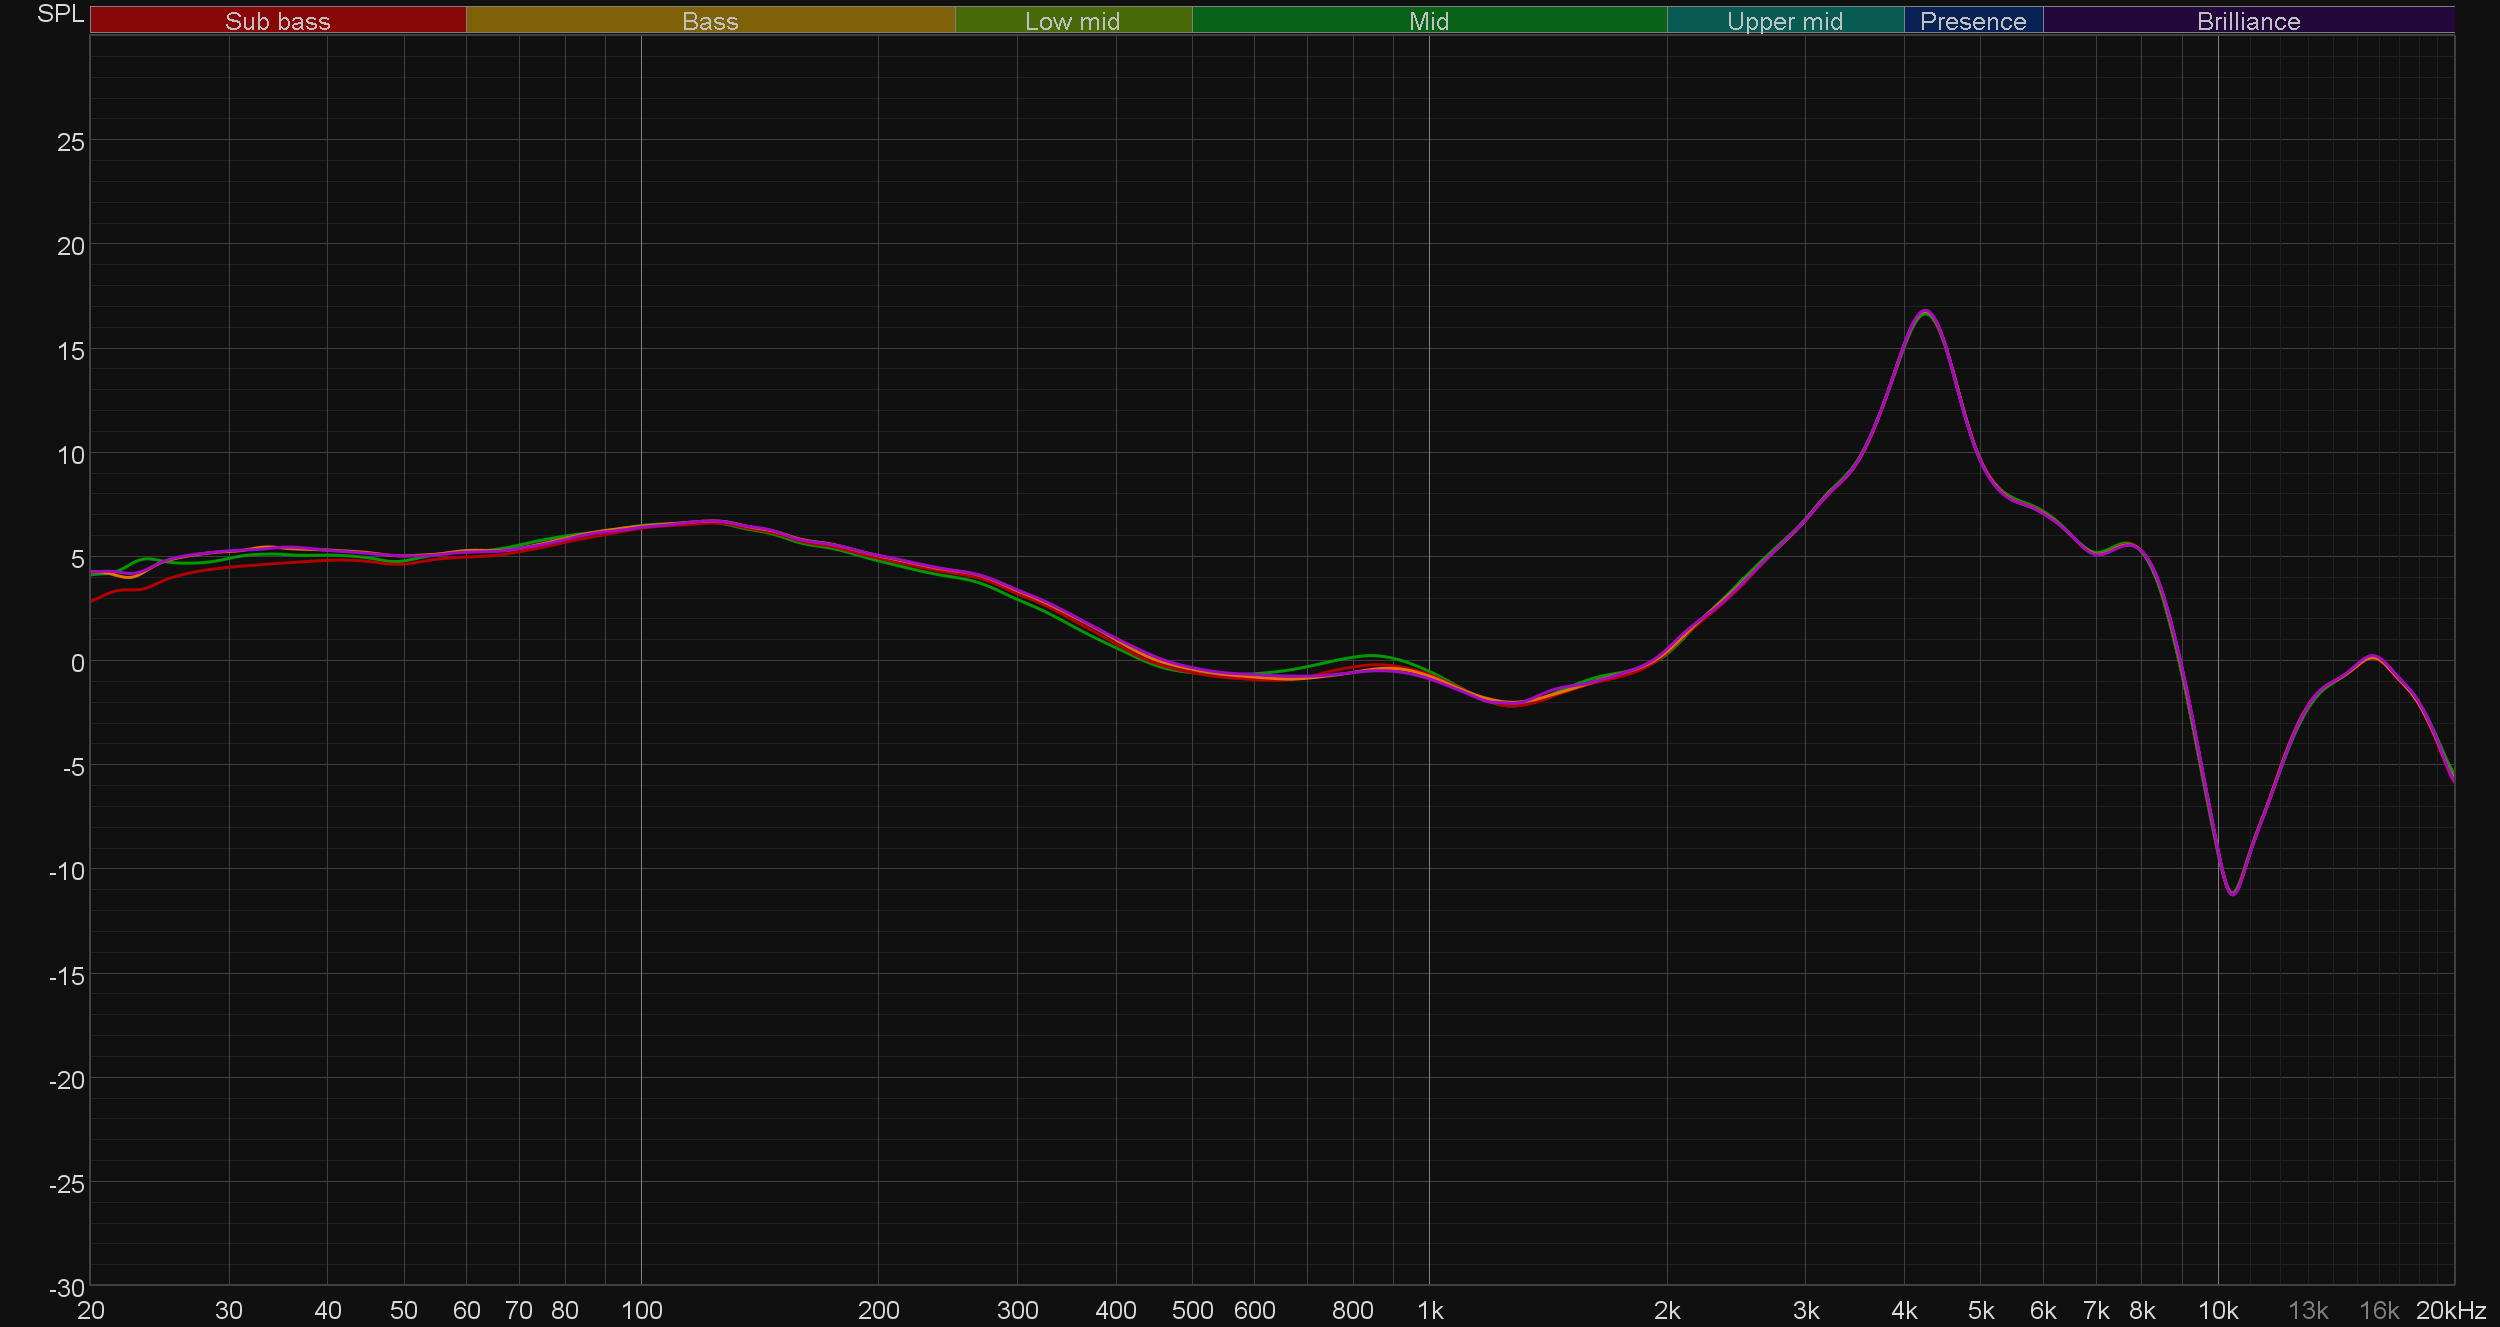Viewport: 2500px width, 1327px height.
Task: Click the SPL axis label
Action: point(60,14)
